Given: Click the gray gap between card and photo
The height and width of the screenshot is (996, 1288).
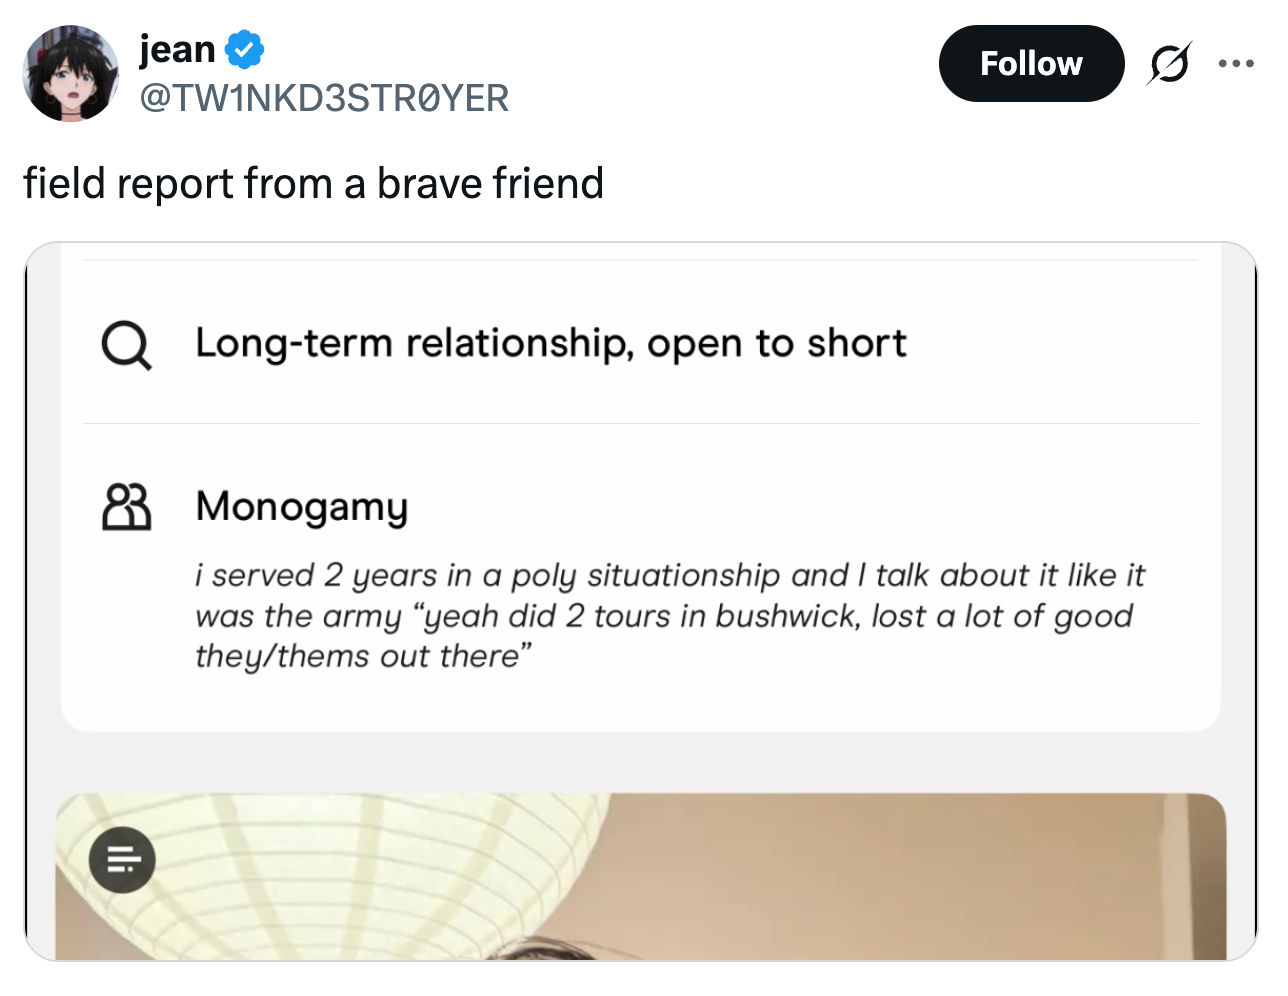Looking at the screenshot, I should click(640, 762).
